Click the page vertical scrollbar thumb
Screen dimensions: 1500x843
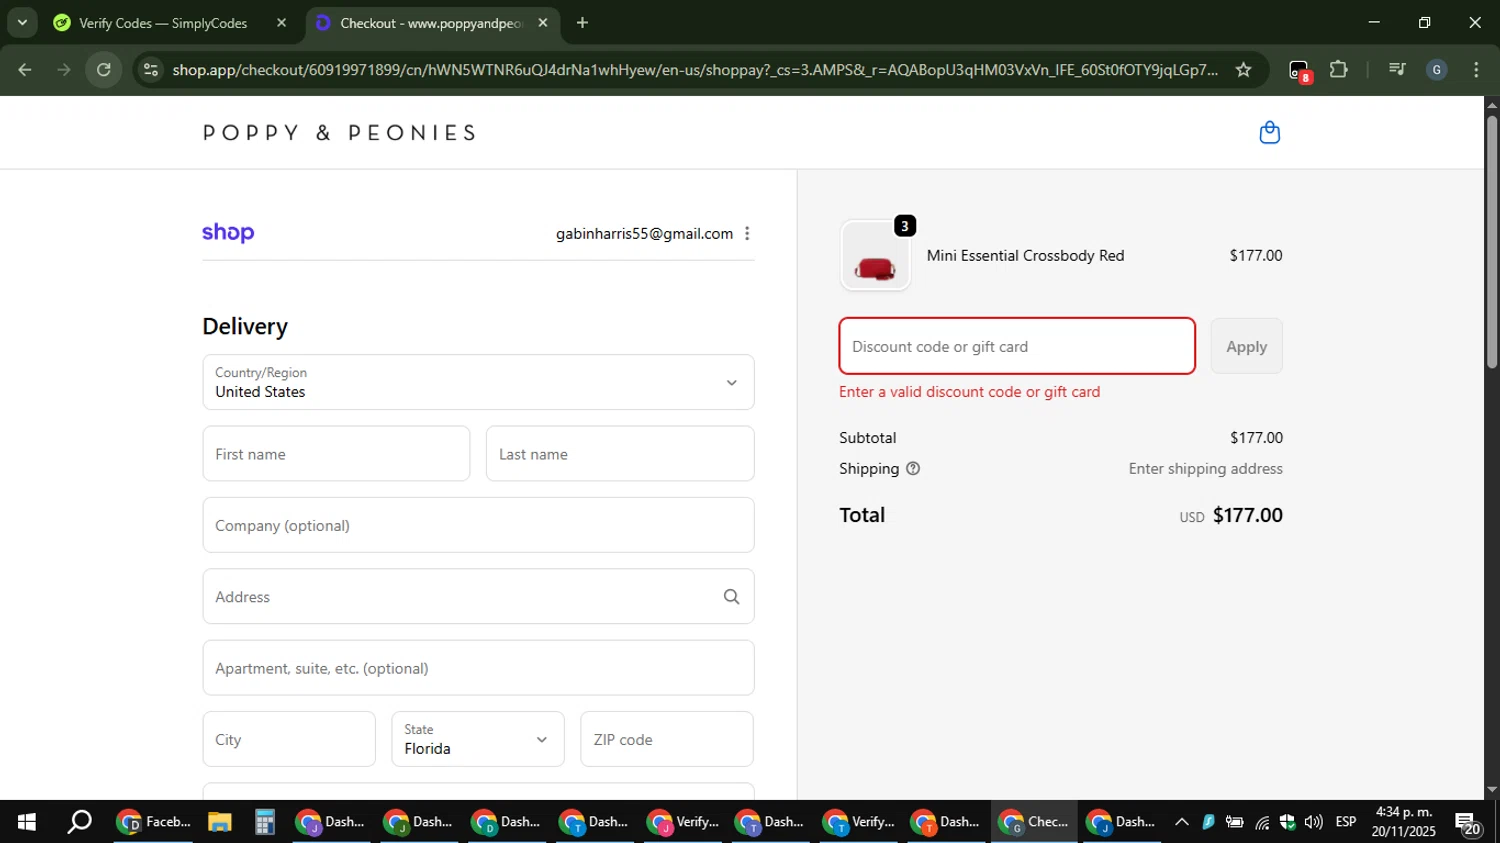pyautogui.click(x=1492, y=240)
